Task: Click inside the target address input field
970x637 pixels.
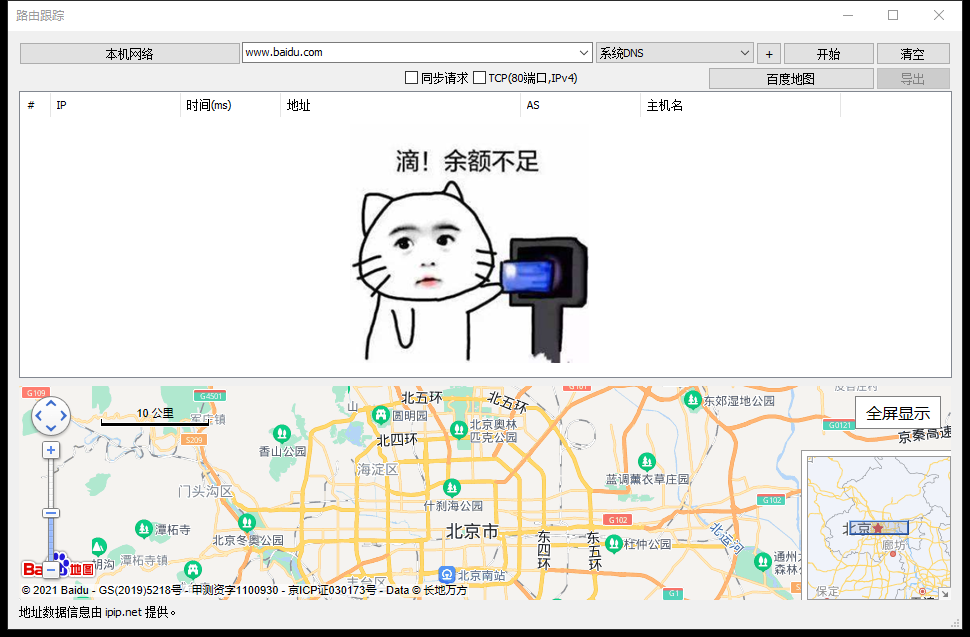Action: pos(400,53)
